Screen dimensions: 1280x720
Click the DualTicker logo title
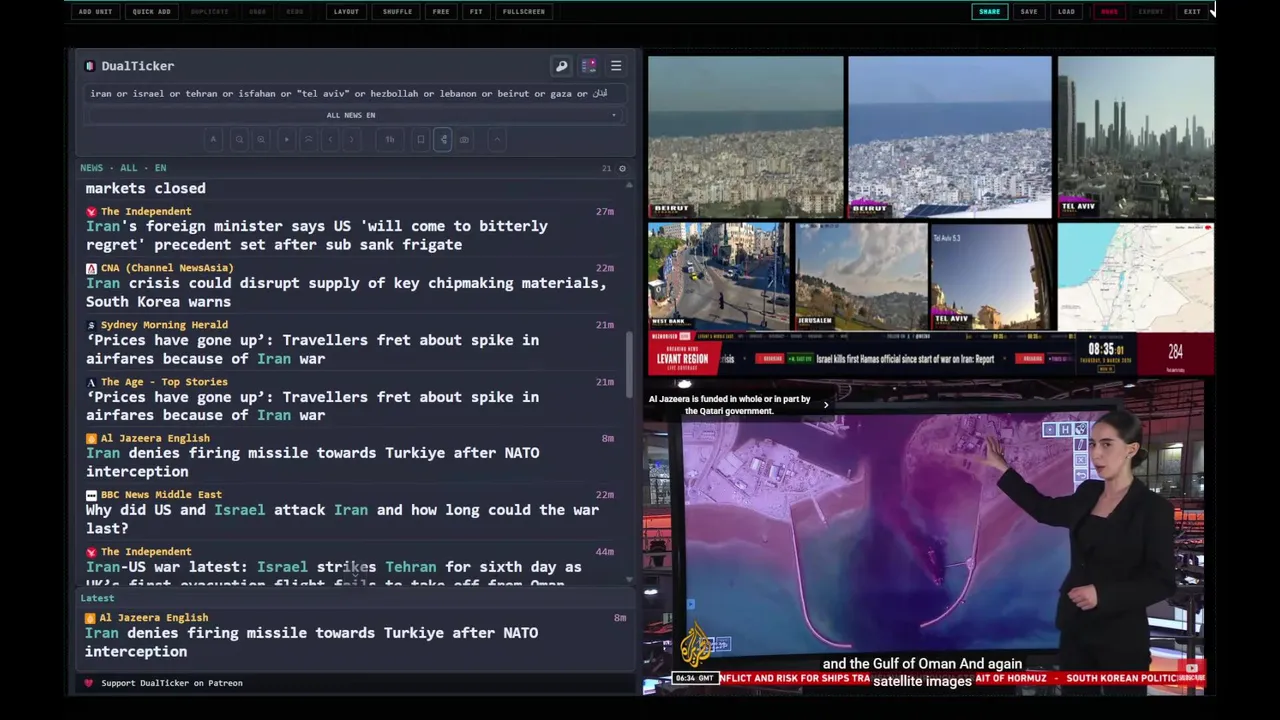point(137,66)
